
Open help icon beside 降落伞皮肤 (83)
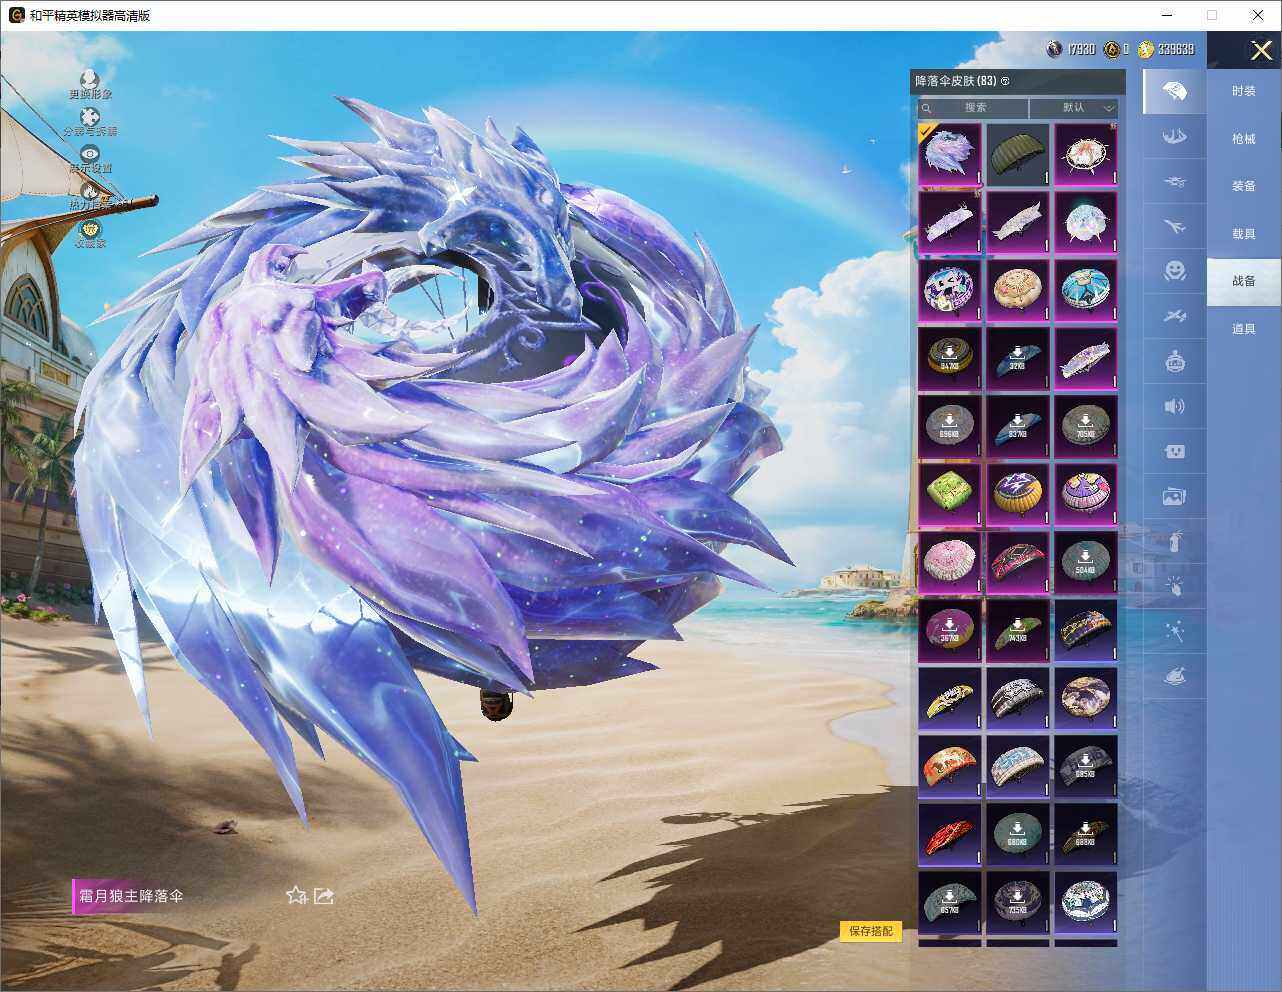click(1005, 81)
